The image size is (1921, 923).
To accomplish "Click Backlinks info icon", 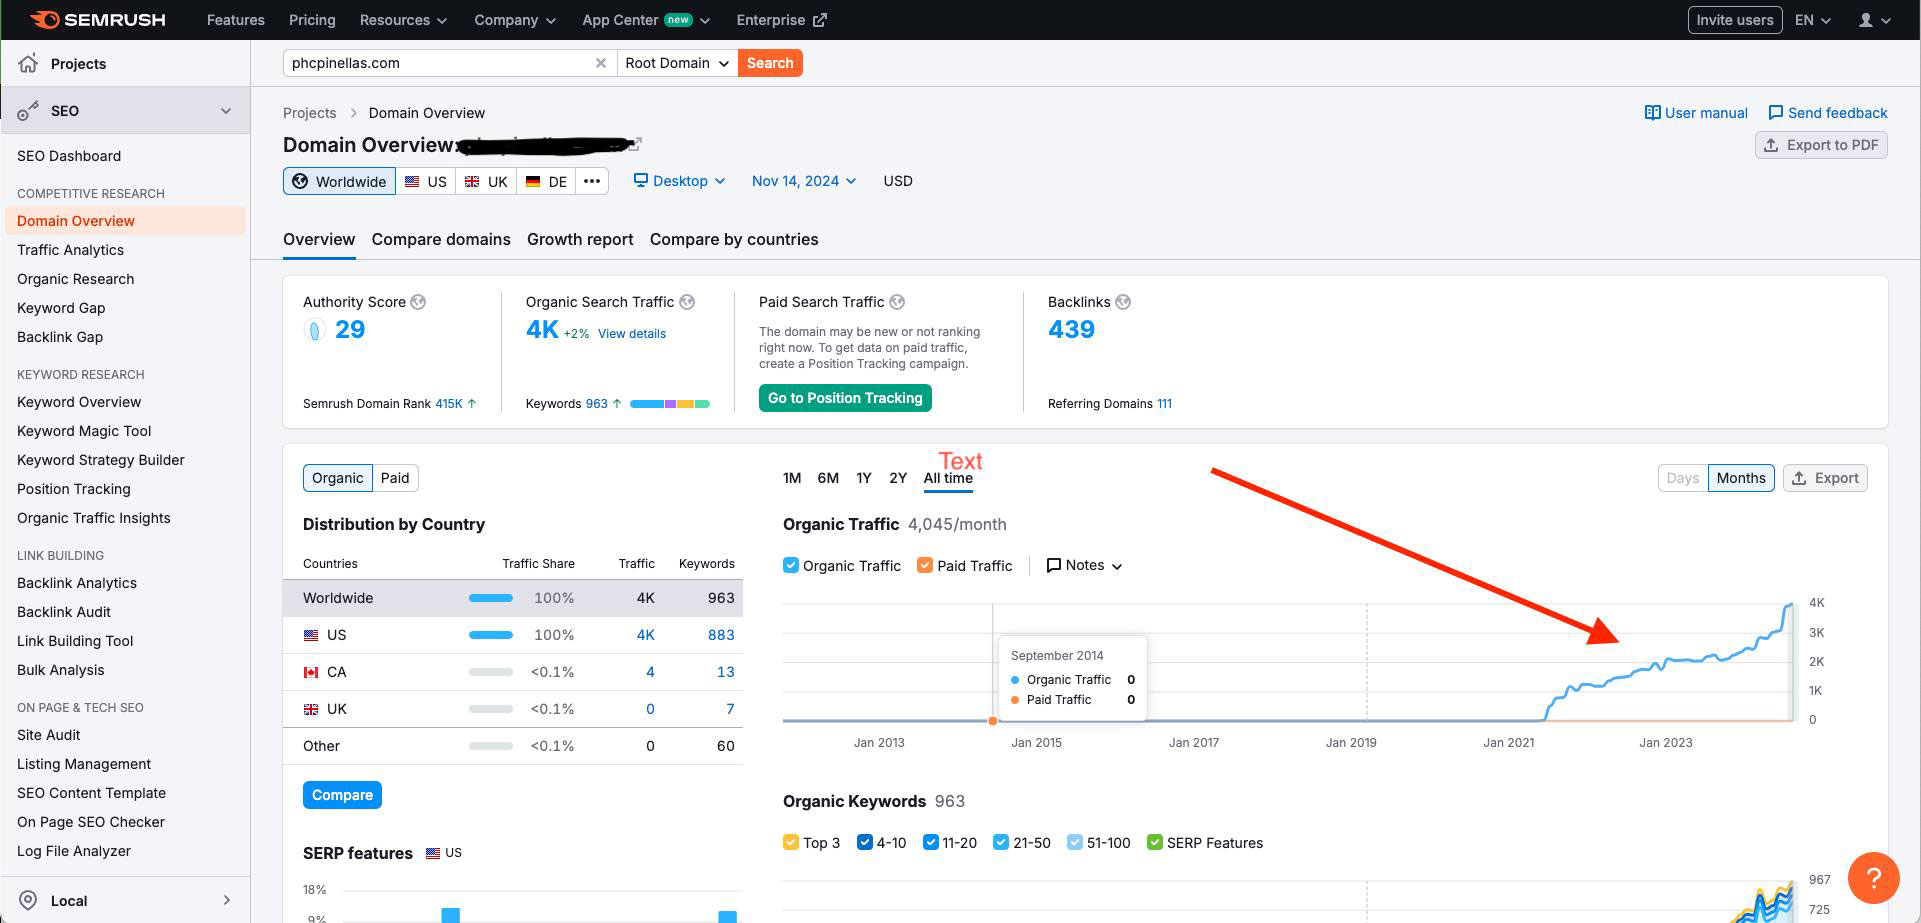I will 1123,302.
